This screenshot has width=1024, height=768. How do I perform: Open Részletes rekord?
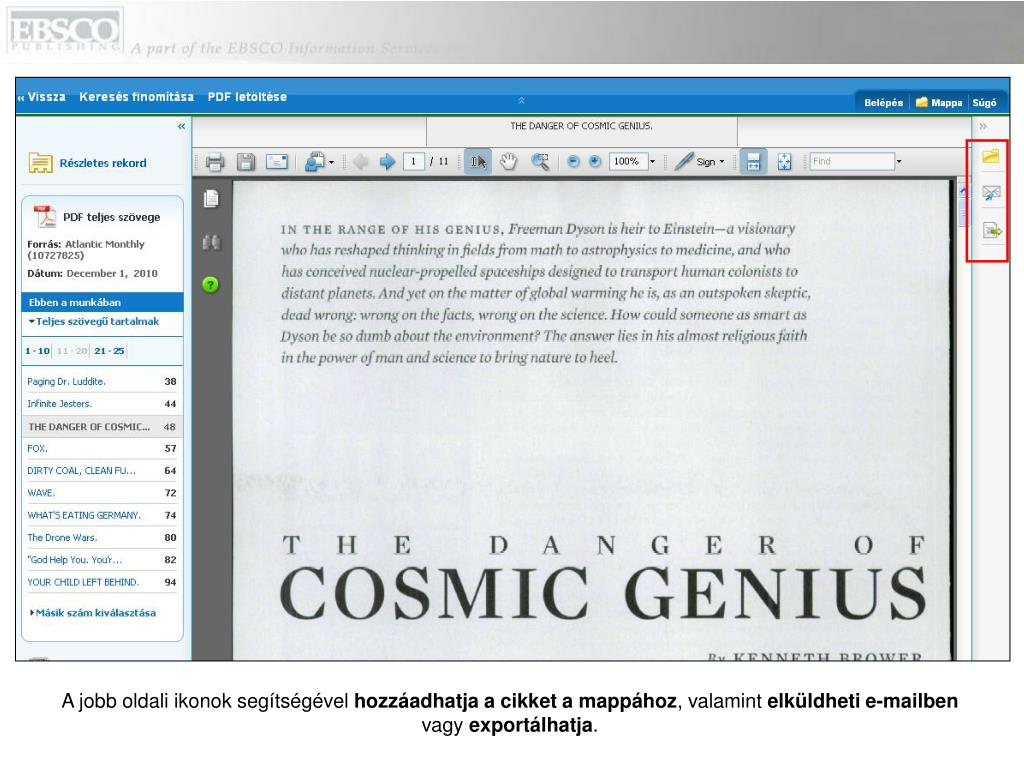[x=103, y=163]
